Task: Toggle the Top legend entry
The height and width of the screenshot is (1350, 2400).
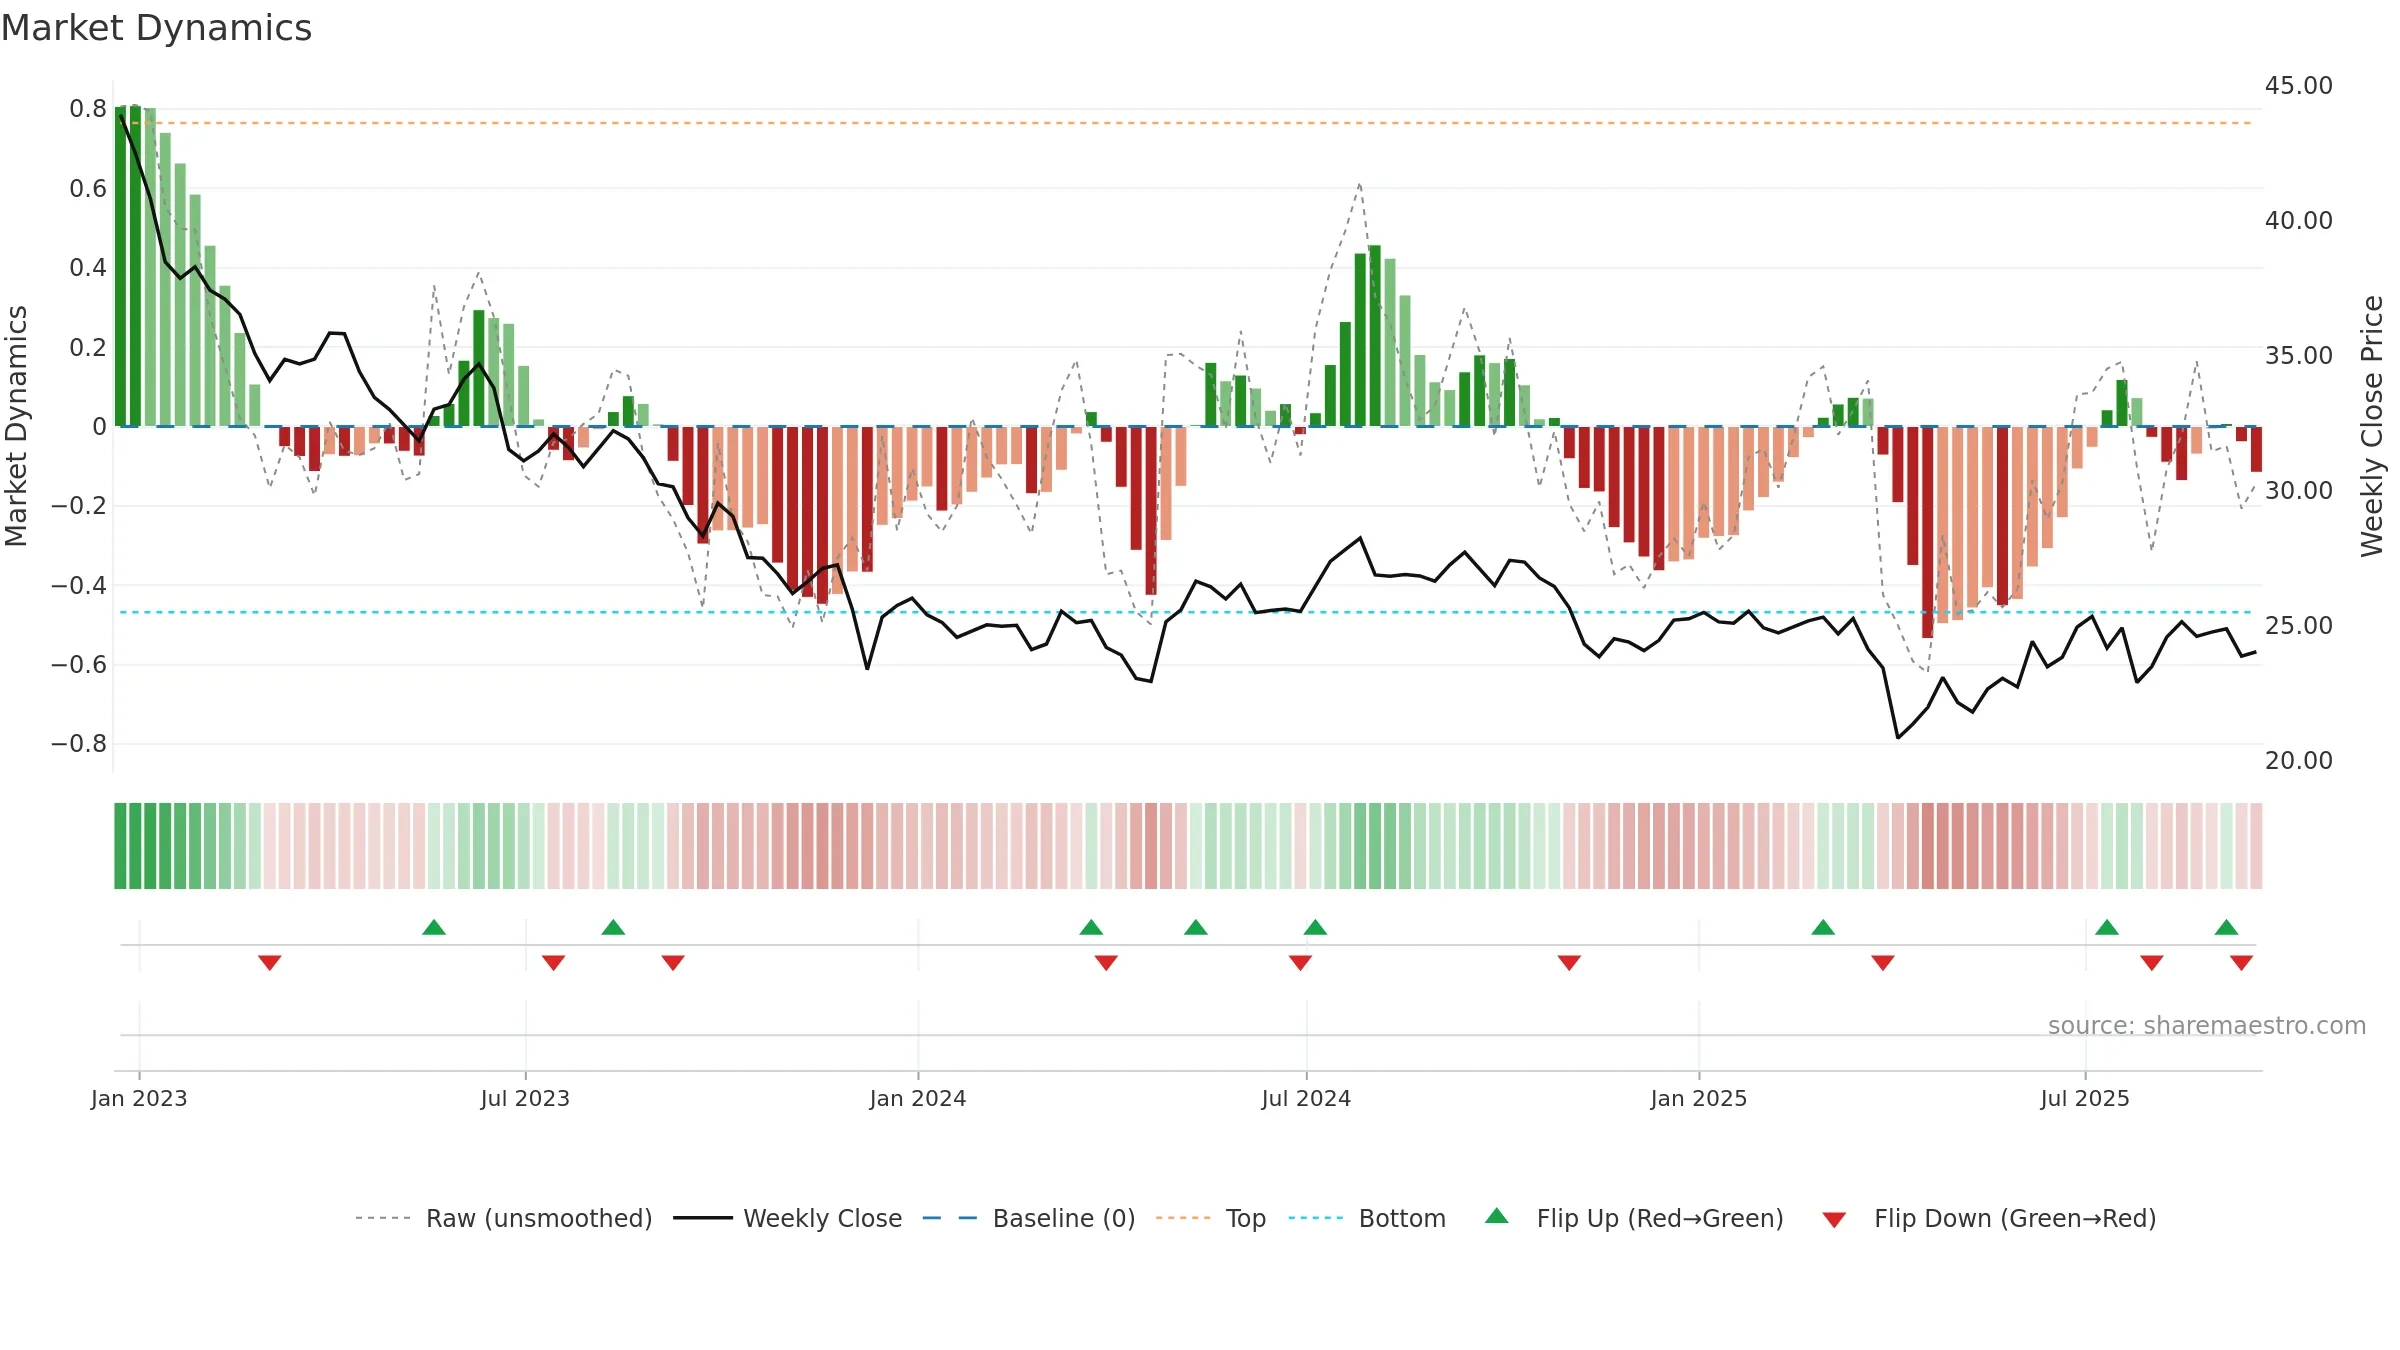Action: click(x=1211, y=1218)
